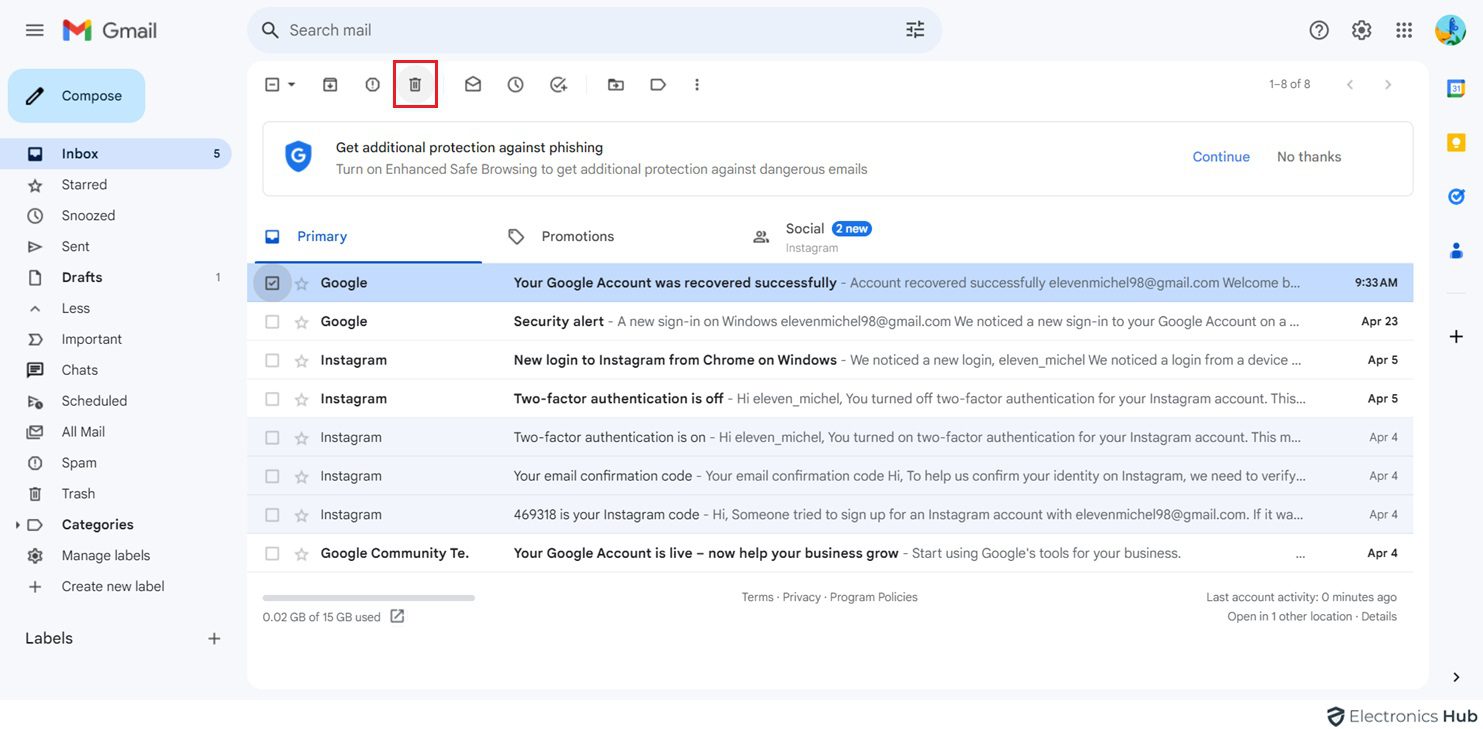Open the search options filters
Image resolution: width=1483 pixels, height=729 pixels.
click(x=914, y=29)
